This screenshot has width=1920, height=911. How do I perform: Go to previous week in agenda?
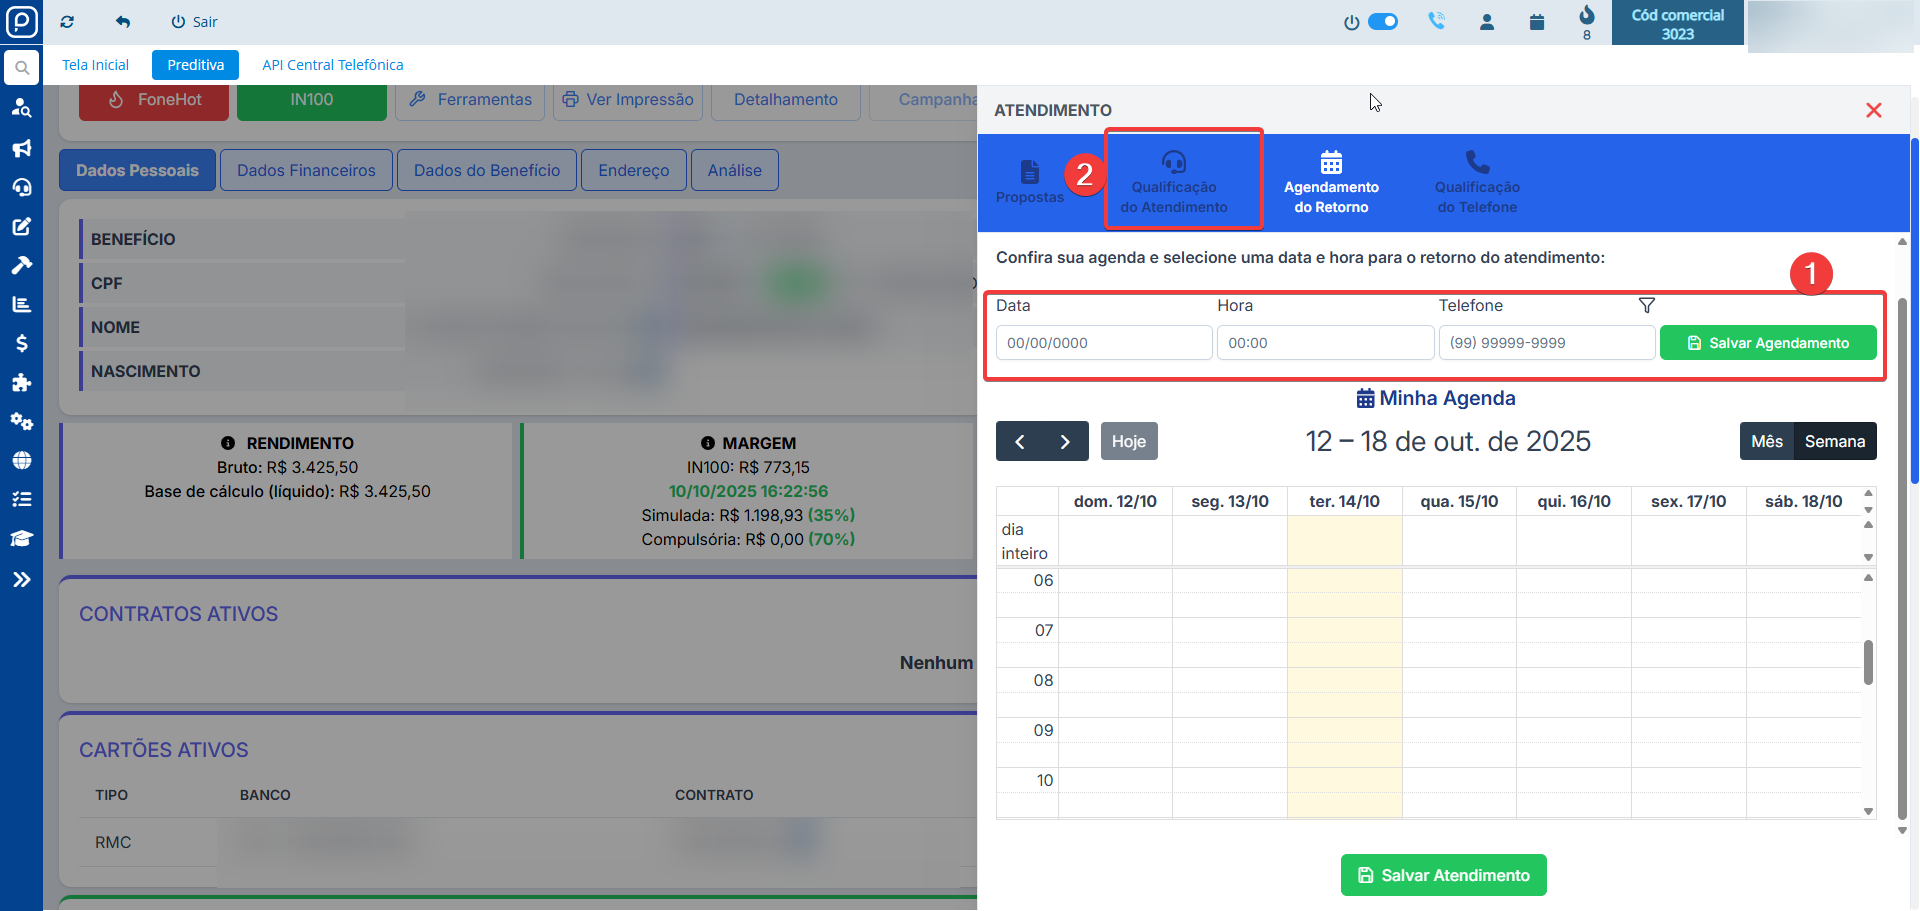click(x=1019, y=441)
